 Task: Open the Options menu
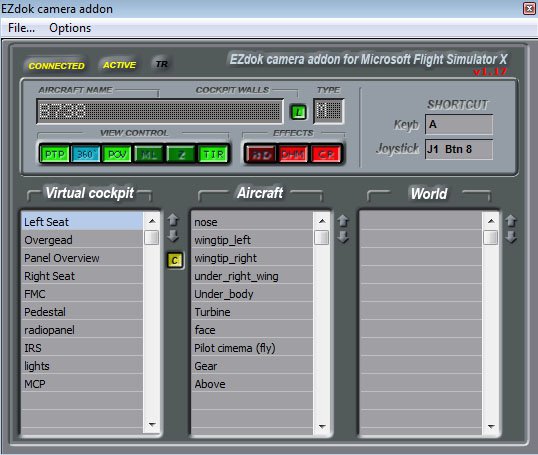(70, 28)
